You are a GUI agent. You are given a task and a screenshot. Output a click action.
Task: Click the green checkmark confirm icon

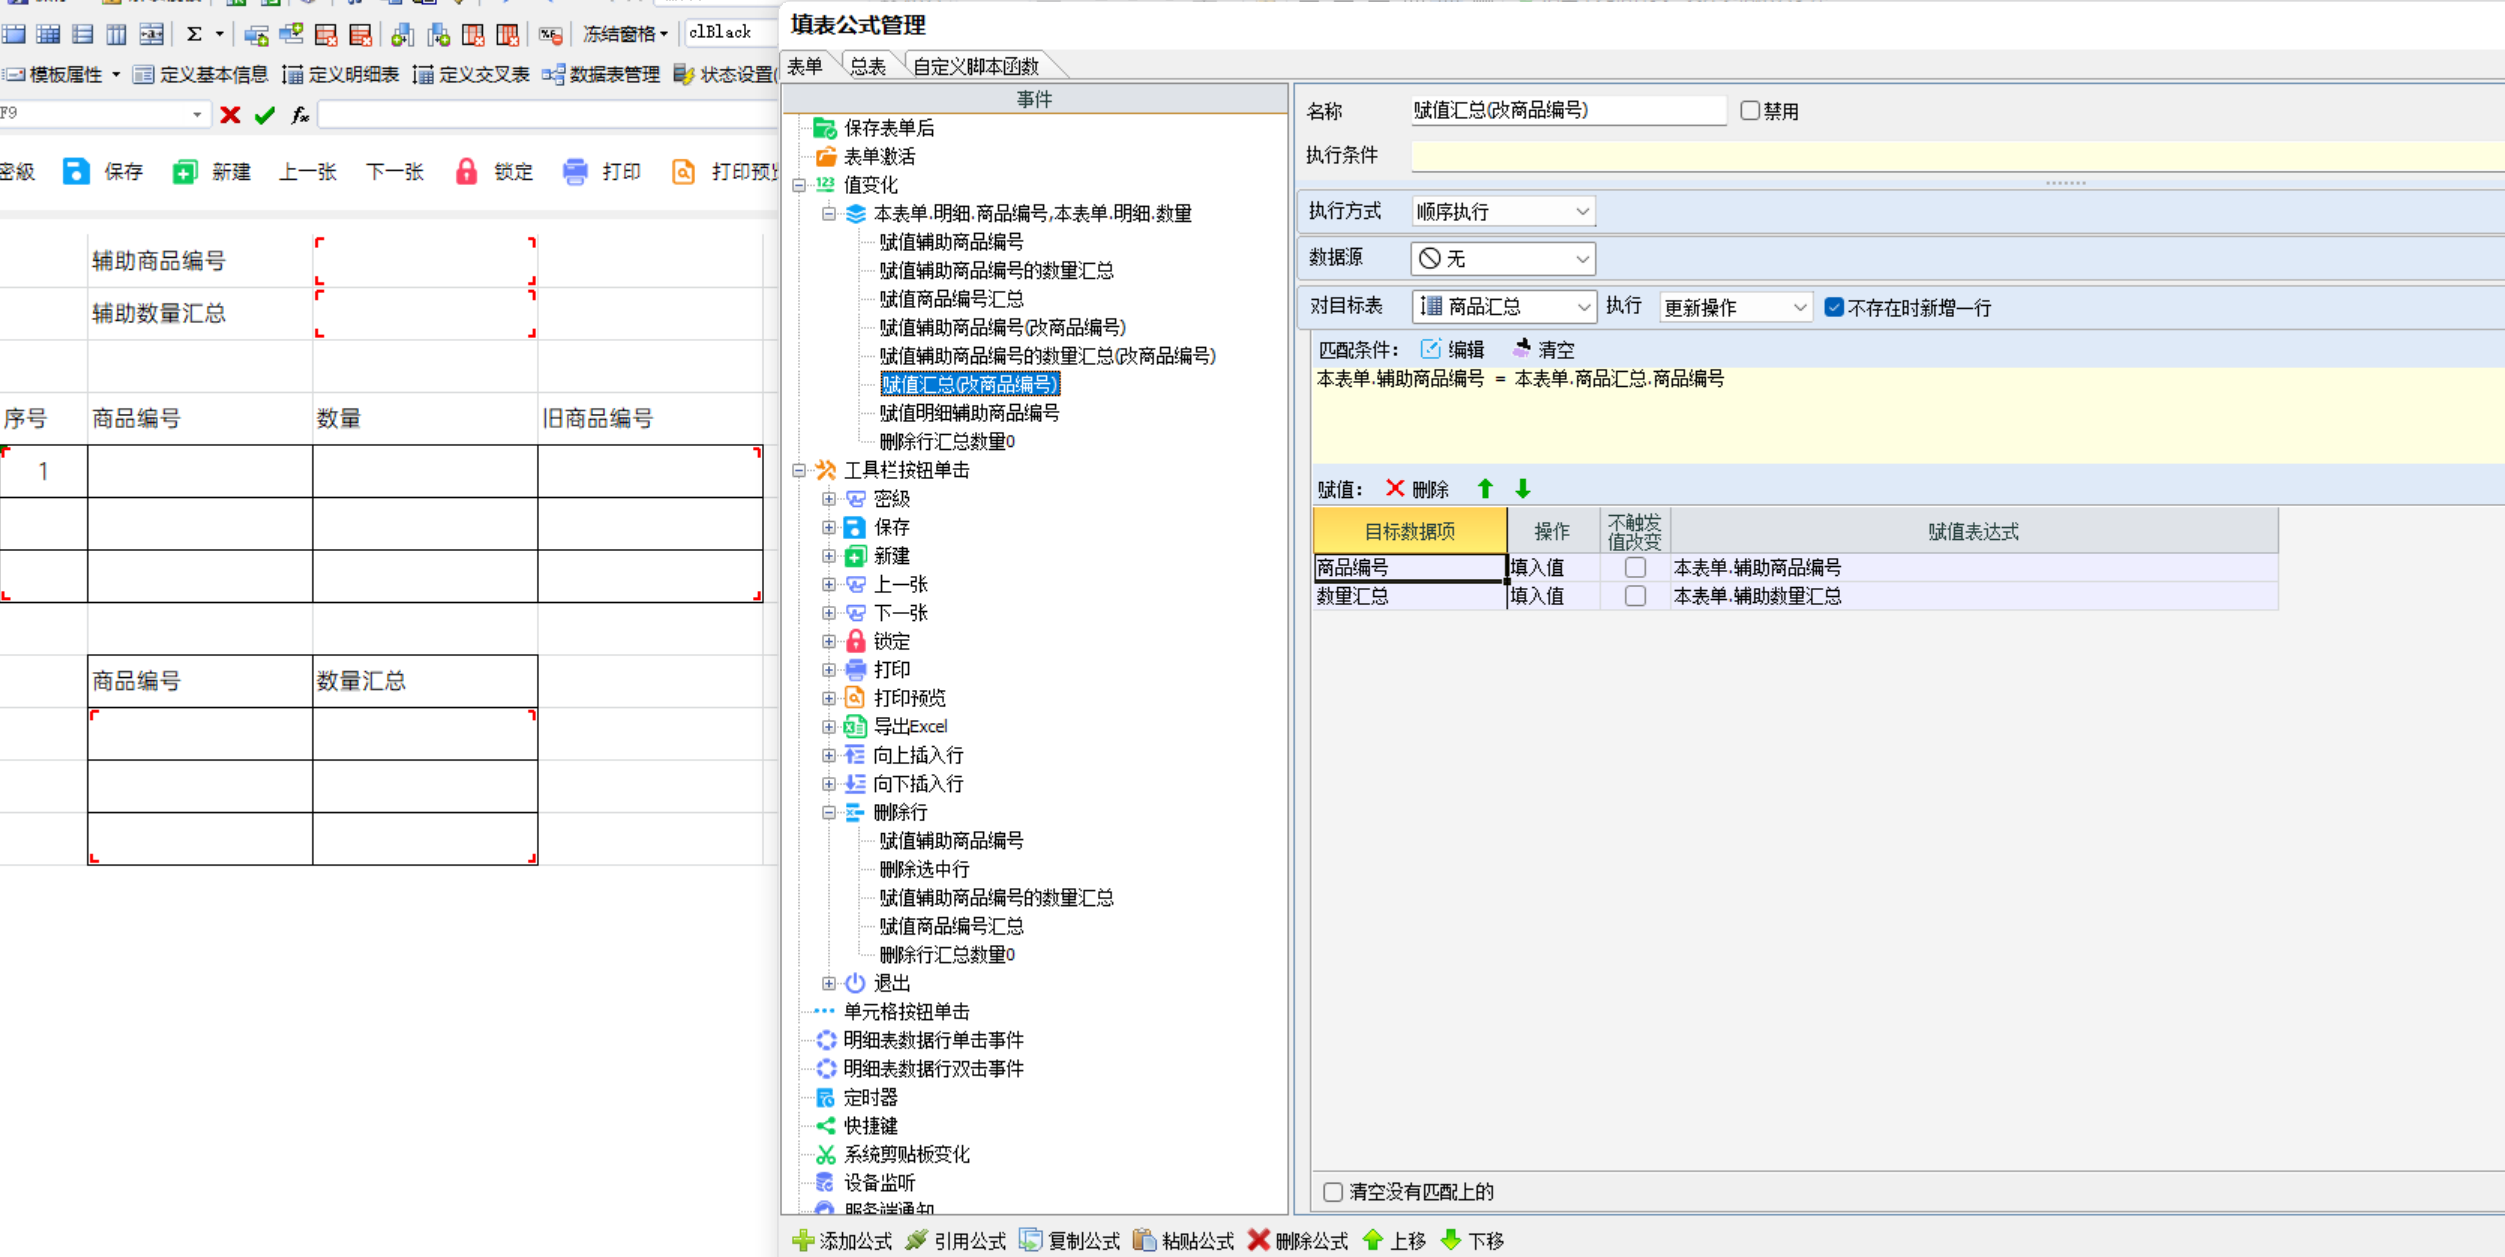click(265, 115)
